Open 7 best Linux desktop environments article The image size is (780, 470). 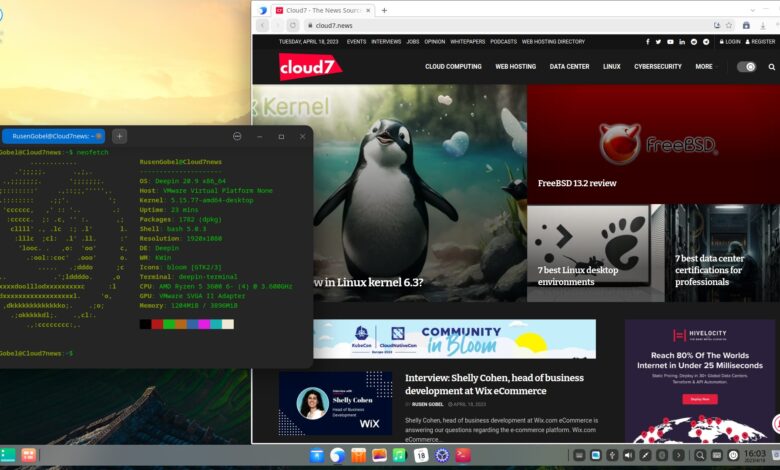point(578,276)
